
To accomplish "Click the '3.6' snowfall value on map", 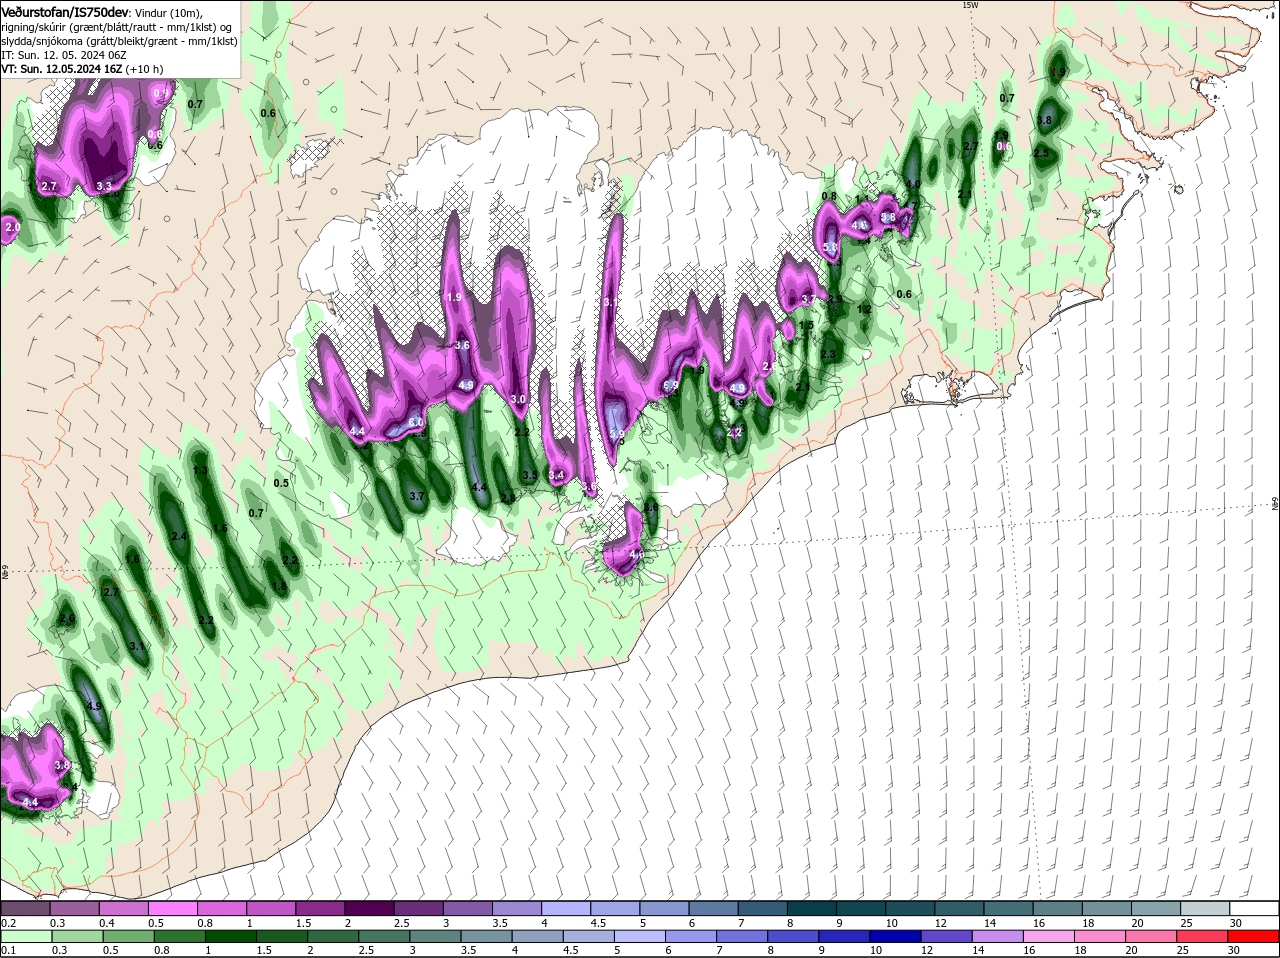I will point(462,345).
